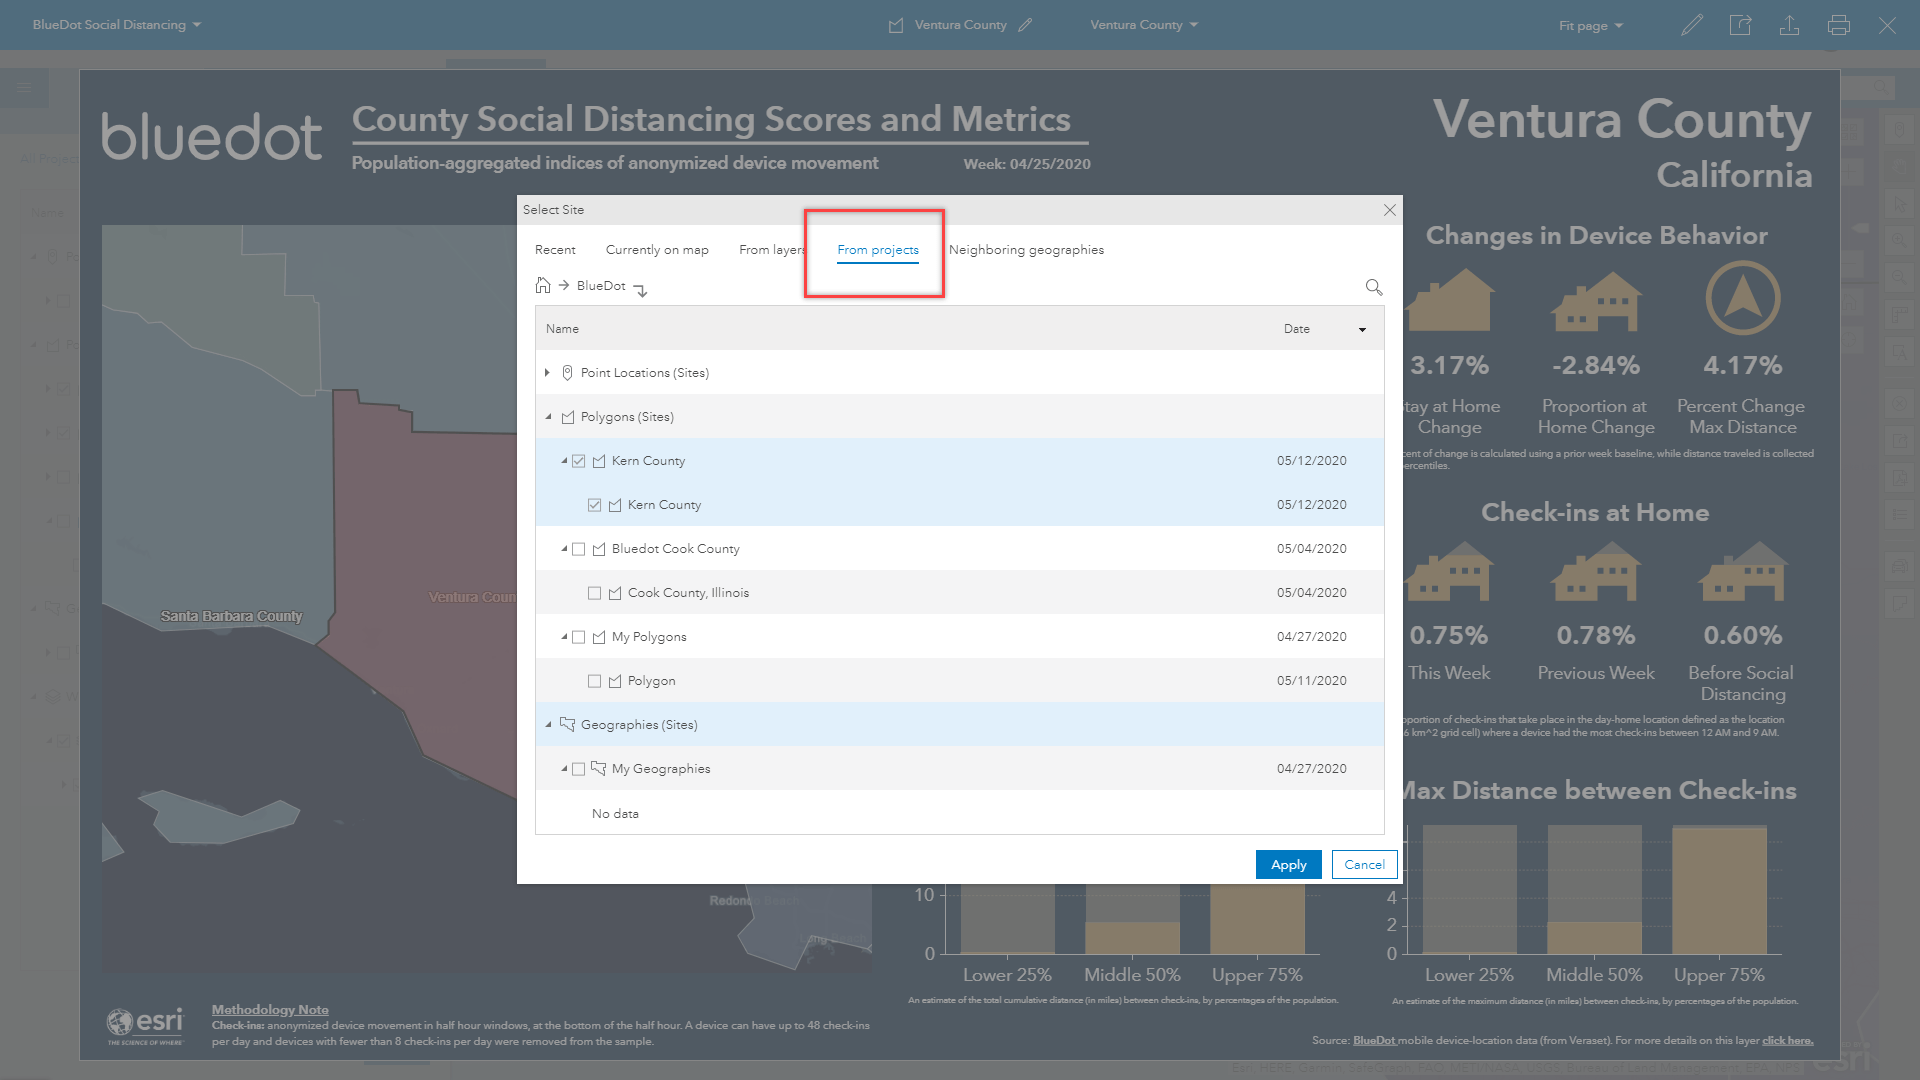This screenshot has width=1920, height=1080.
Task: Open search magnifier in Select Site dialog
Action: pos(1374,288)
